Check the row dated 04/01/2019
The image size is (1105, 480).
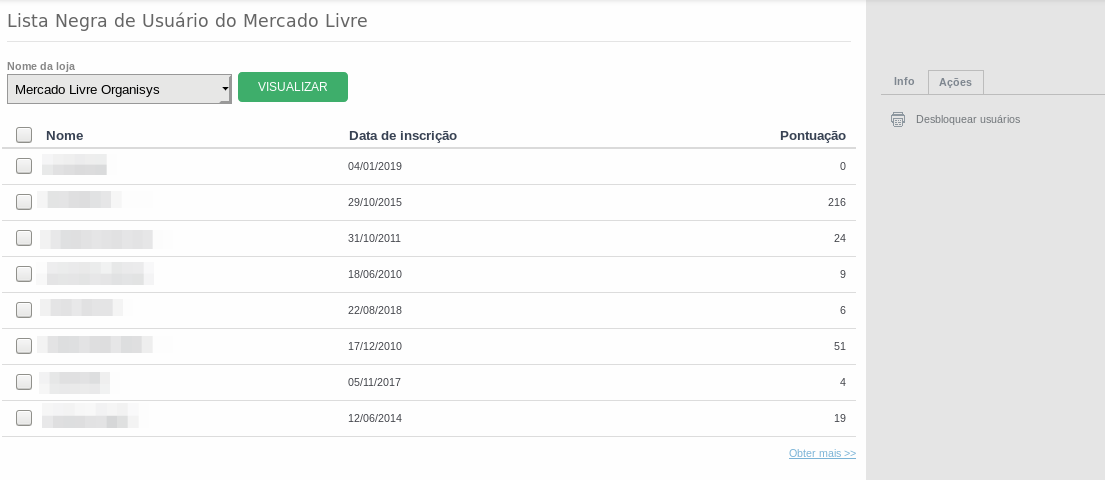tap(24, 166)
